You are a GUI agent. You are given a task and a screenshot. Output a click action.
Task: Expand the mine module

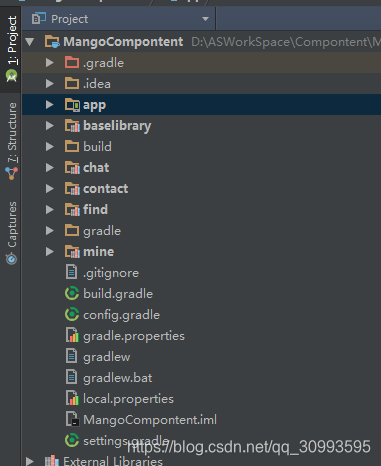[50, 252]
